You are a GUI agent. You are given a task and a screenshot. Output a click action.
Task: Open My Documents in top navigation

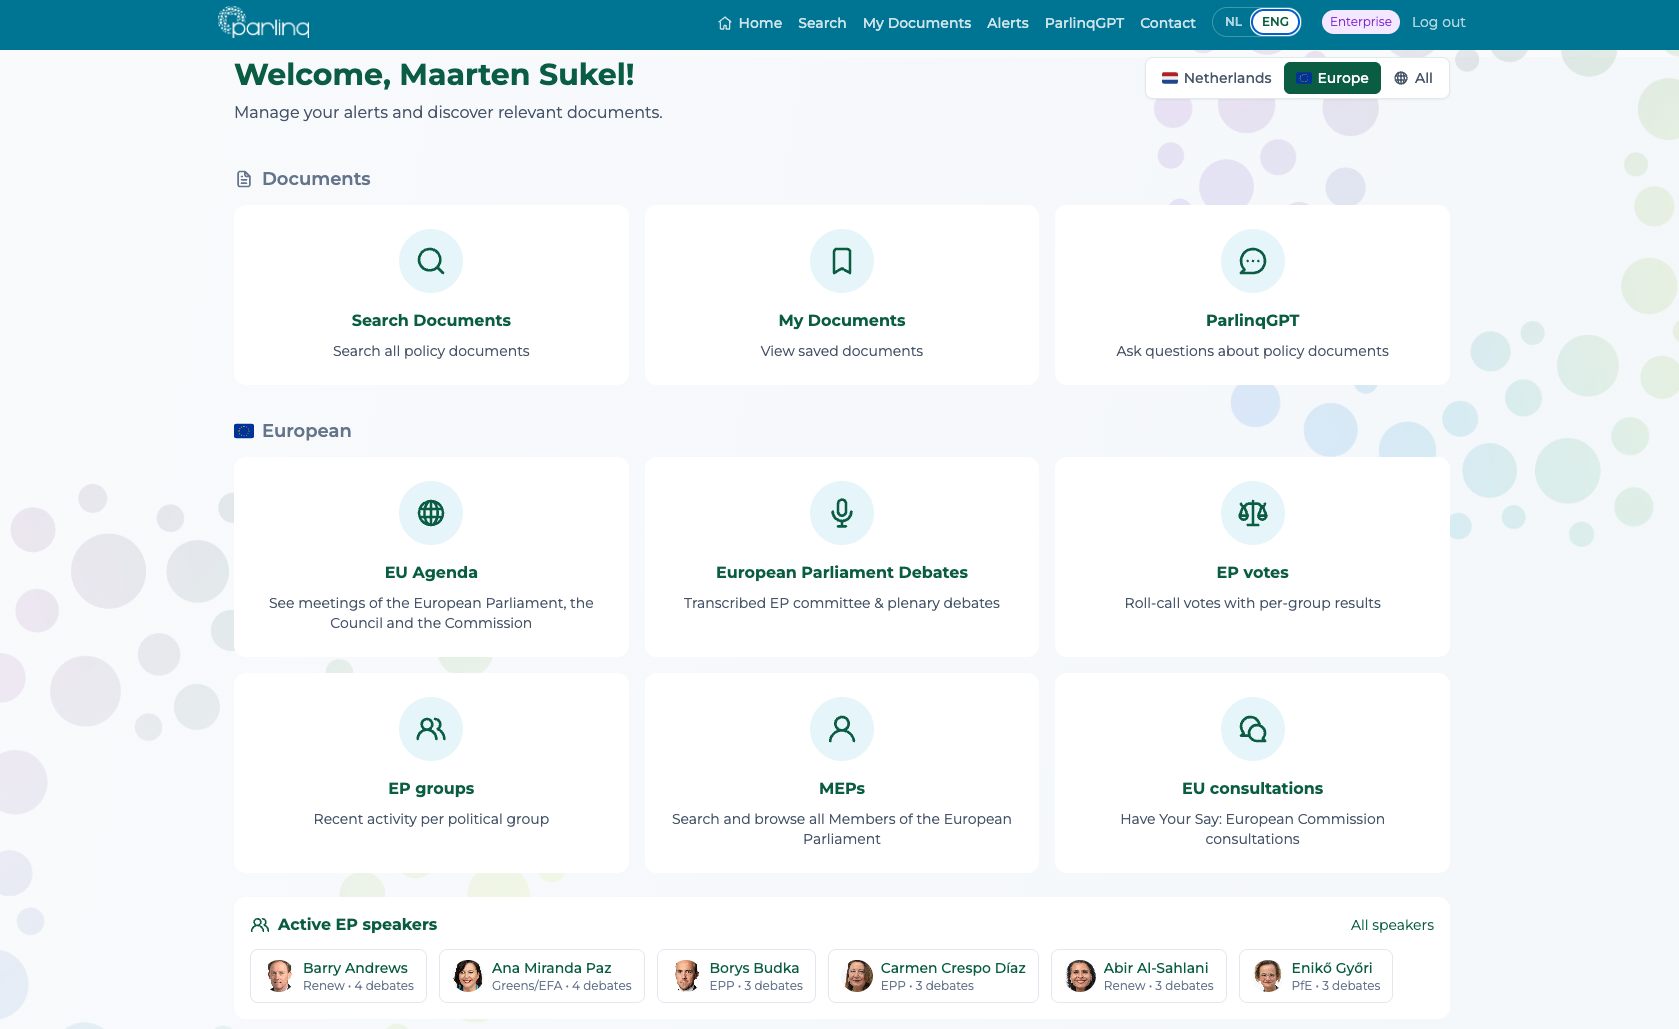click(x=917, y=23)
